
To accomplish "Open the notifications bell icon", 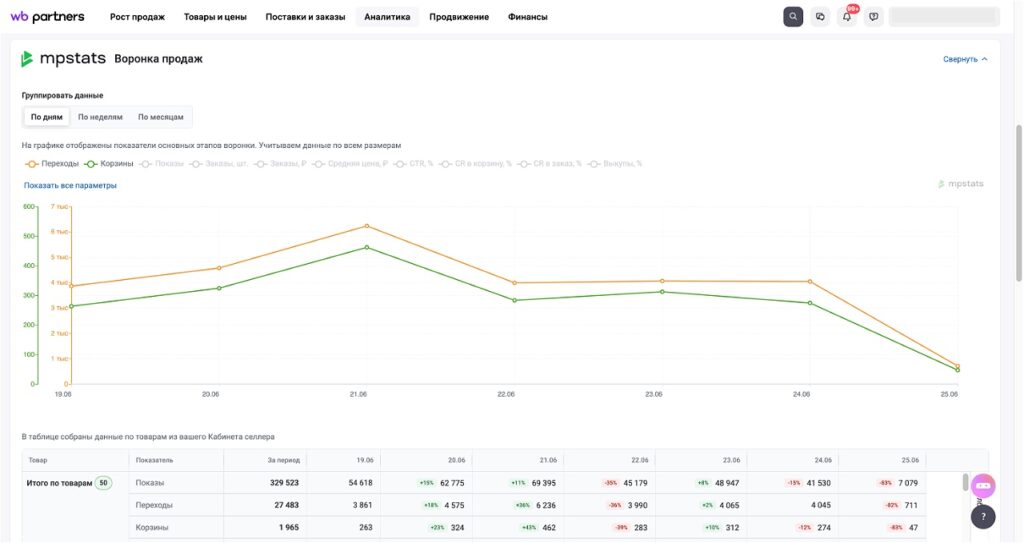I will [x=847, y=17].
